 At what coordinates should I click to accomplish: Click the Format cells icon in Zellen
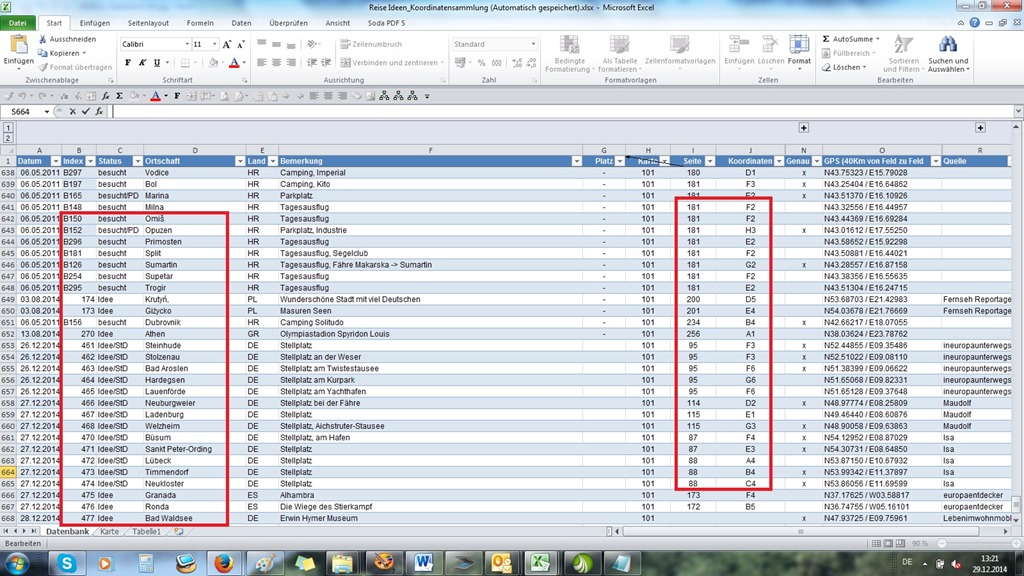coord(799,46)
